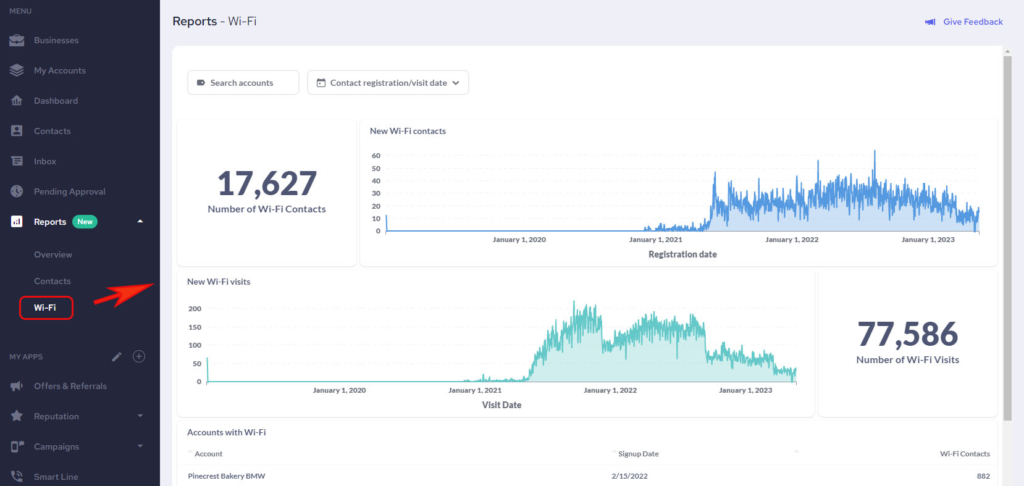Viewport: 1024px width, 486px height.
Task: Select the Wi-Fi report item
Action: (x=45, y=307)
